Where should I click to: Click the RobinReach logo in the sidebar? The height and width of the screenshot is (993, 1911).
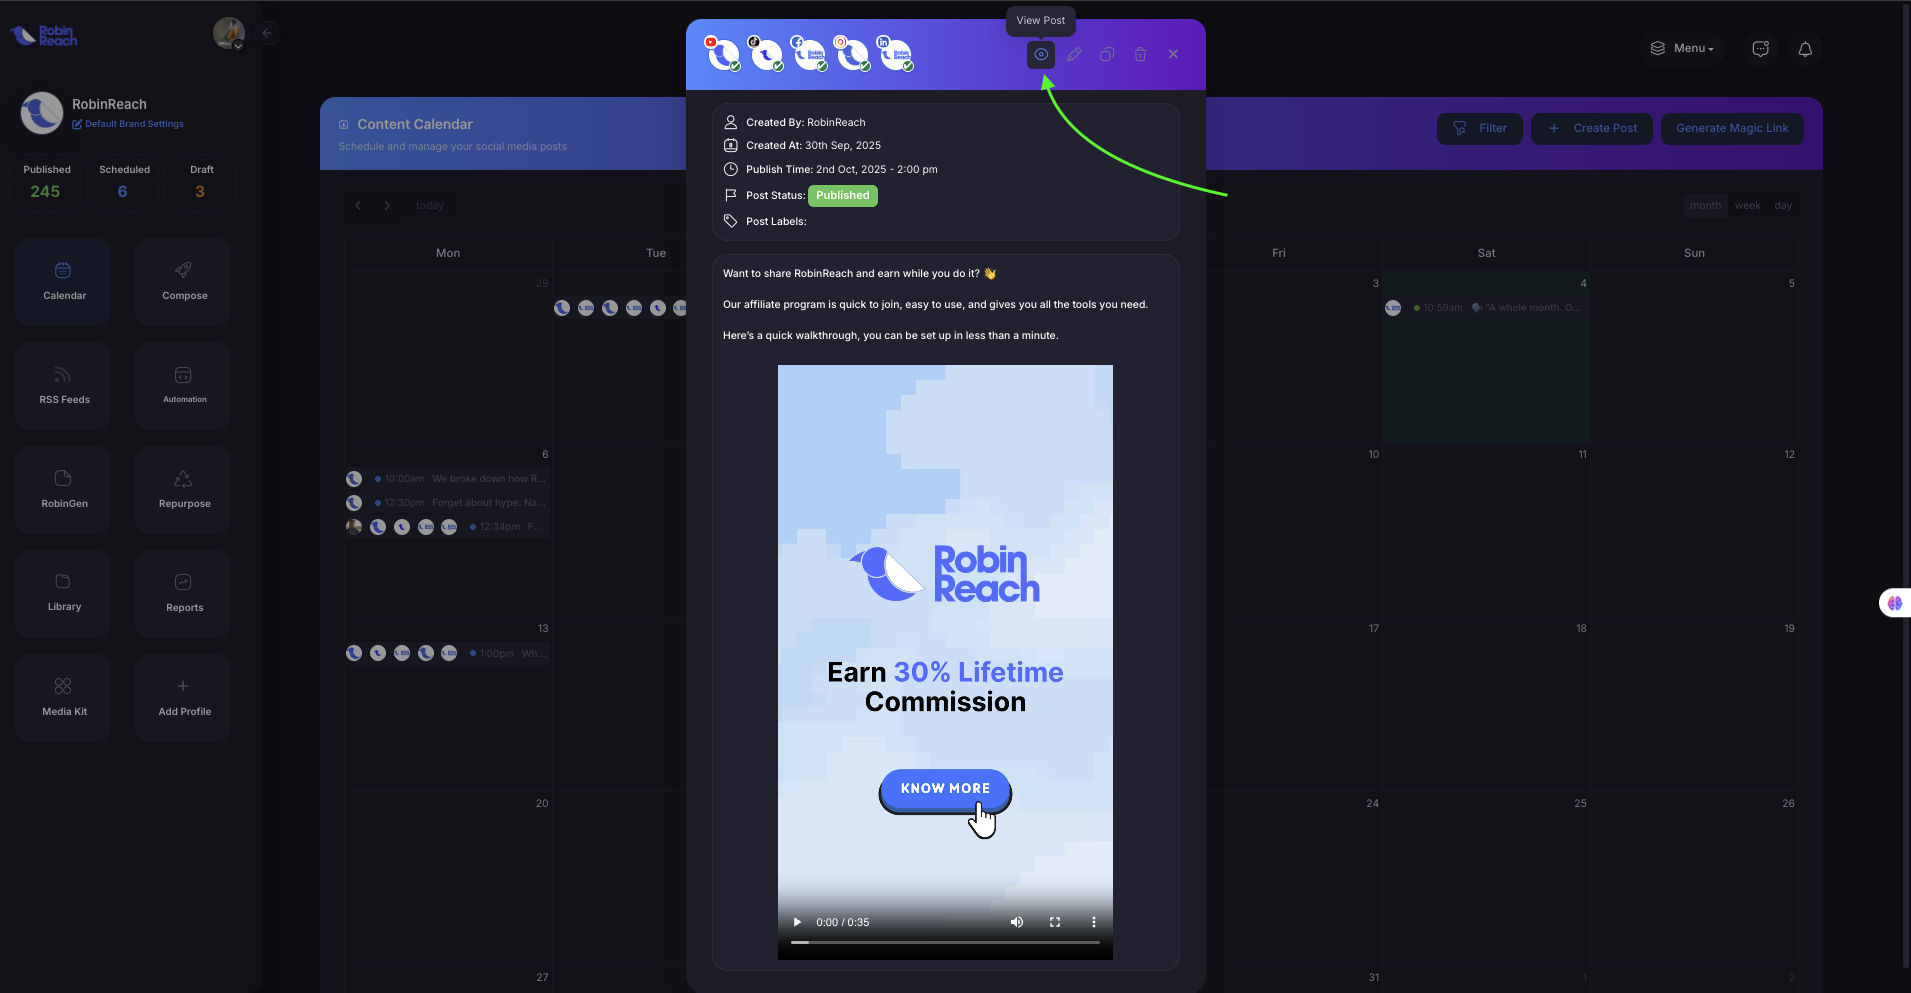click(44, 36)
